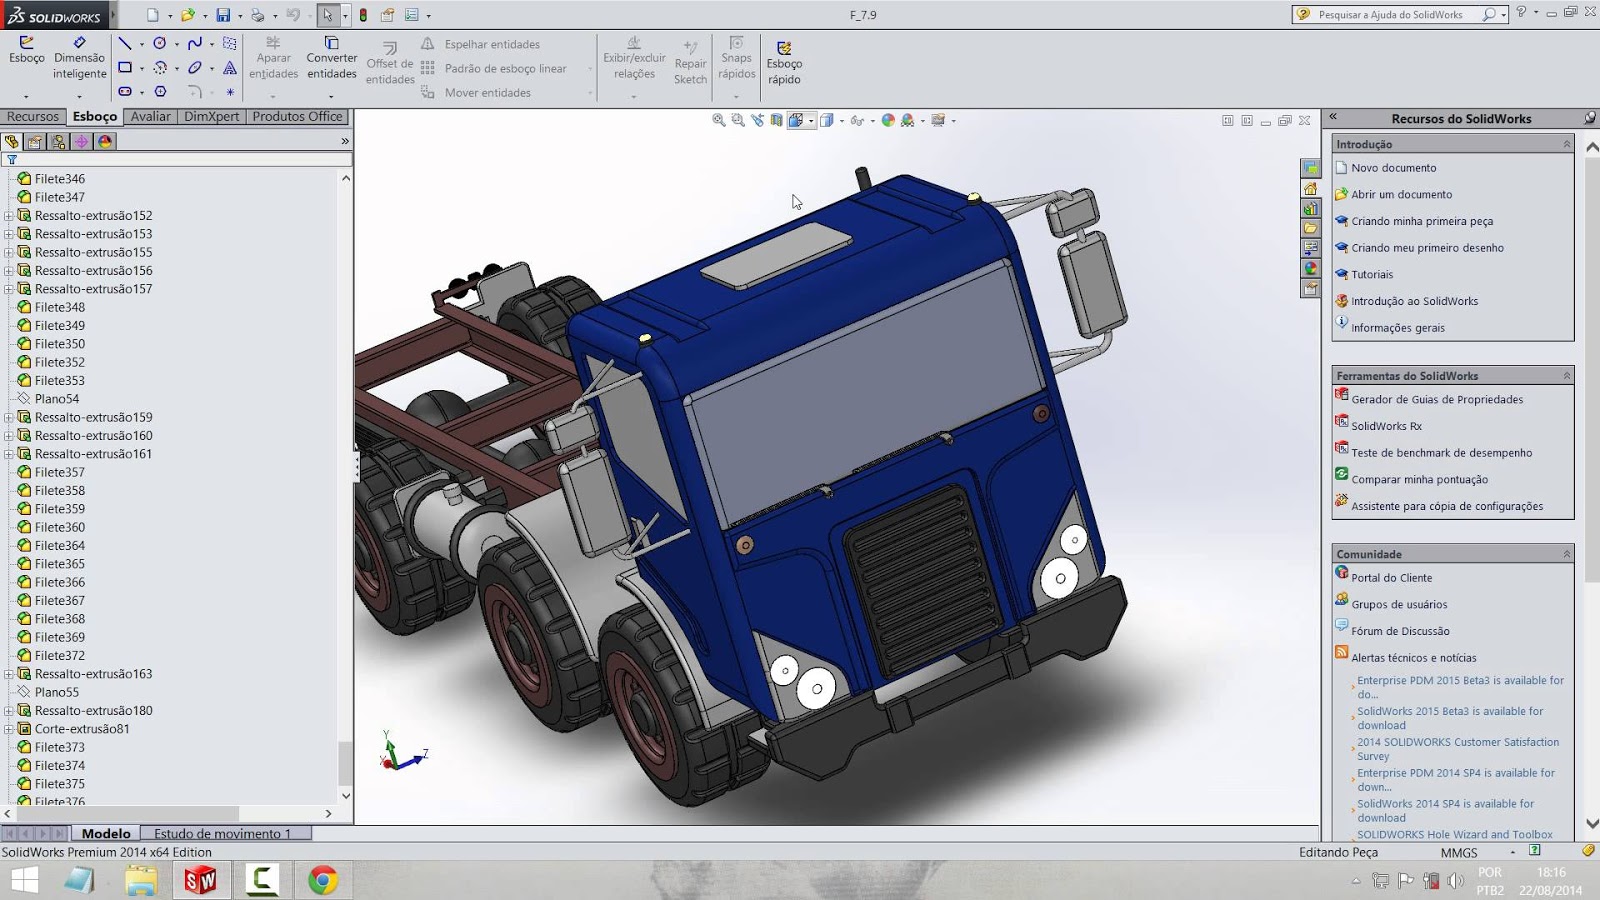Screen dimensions: 1600x900
Task: Expand the Ressalto-extrusão159 tree node
Action: click(x=9, y=417)
